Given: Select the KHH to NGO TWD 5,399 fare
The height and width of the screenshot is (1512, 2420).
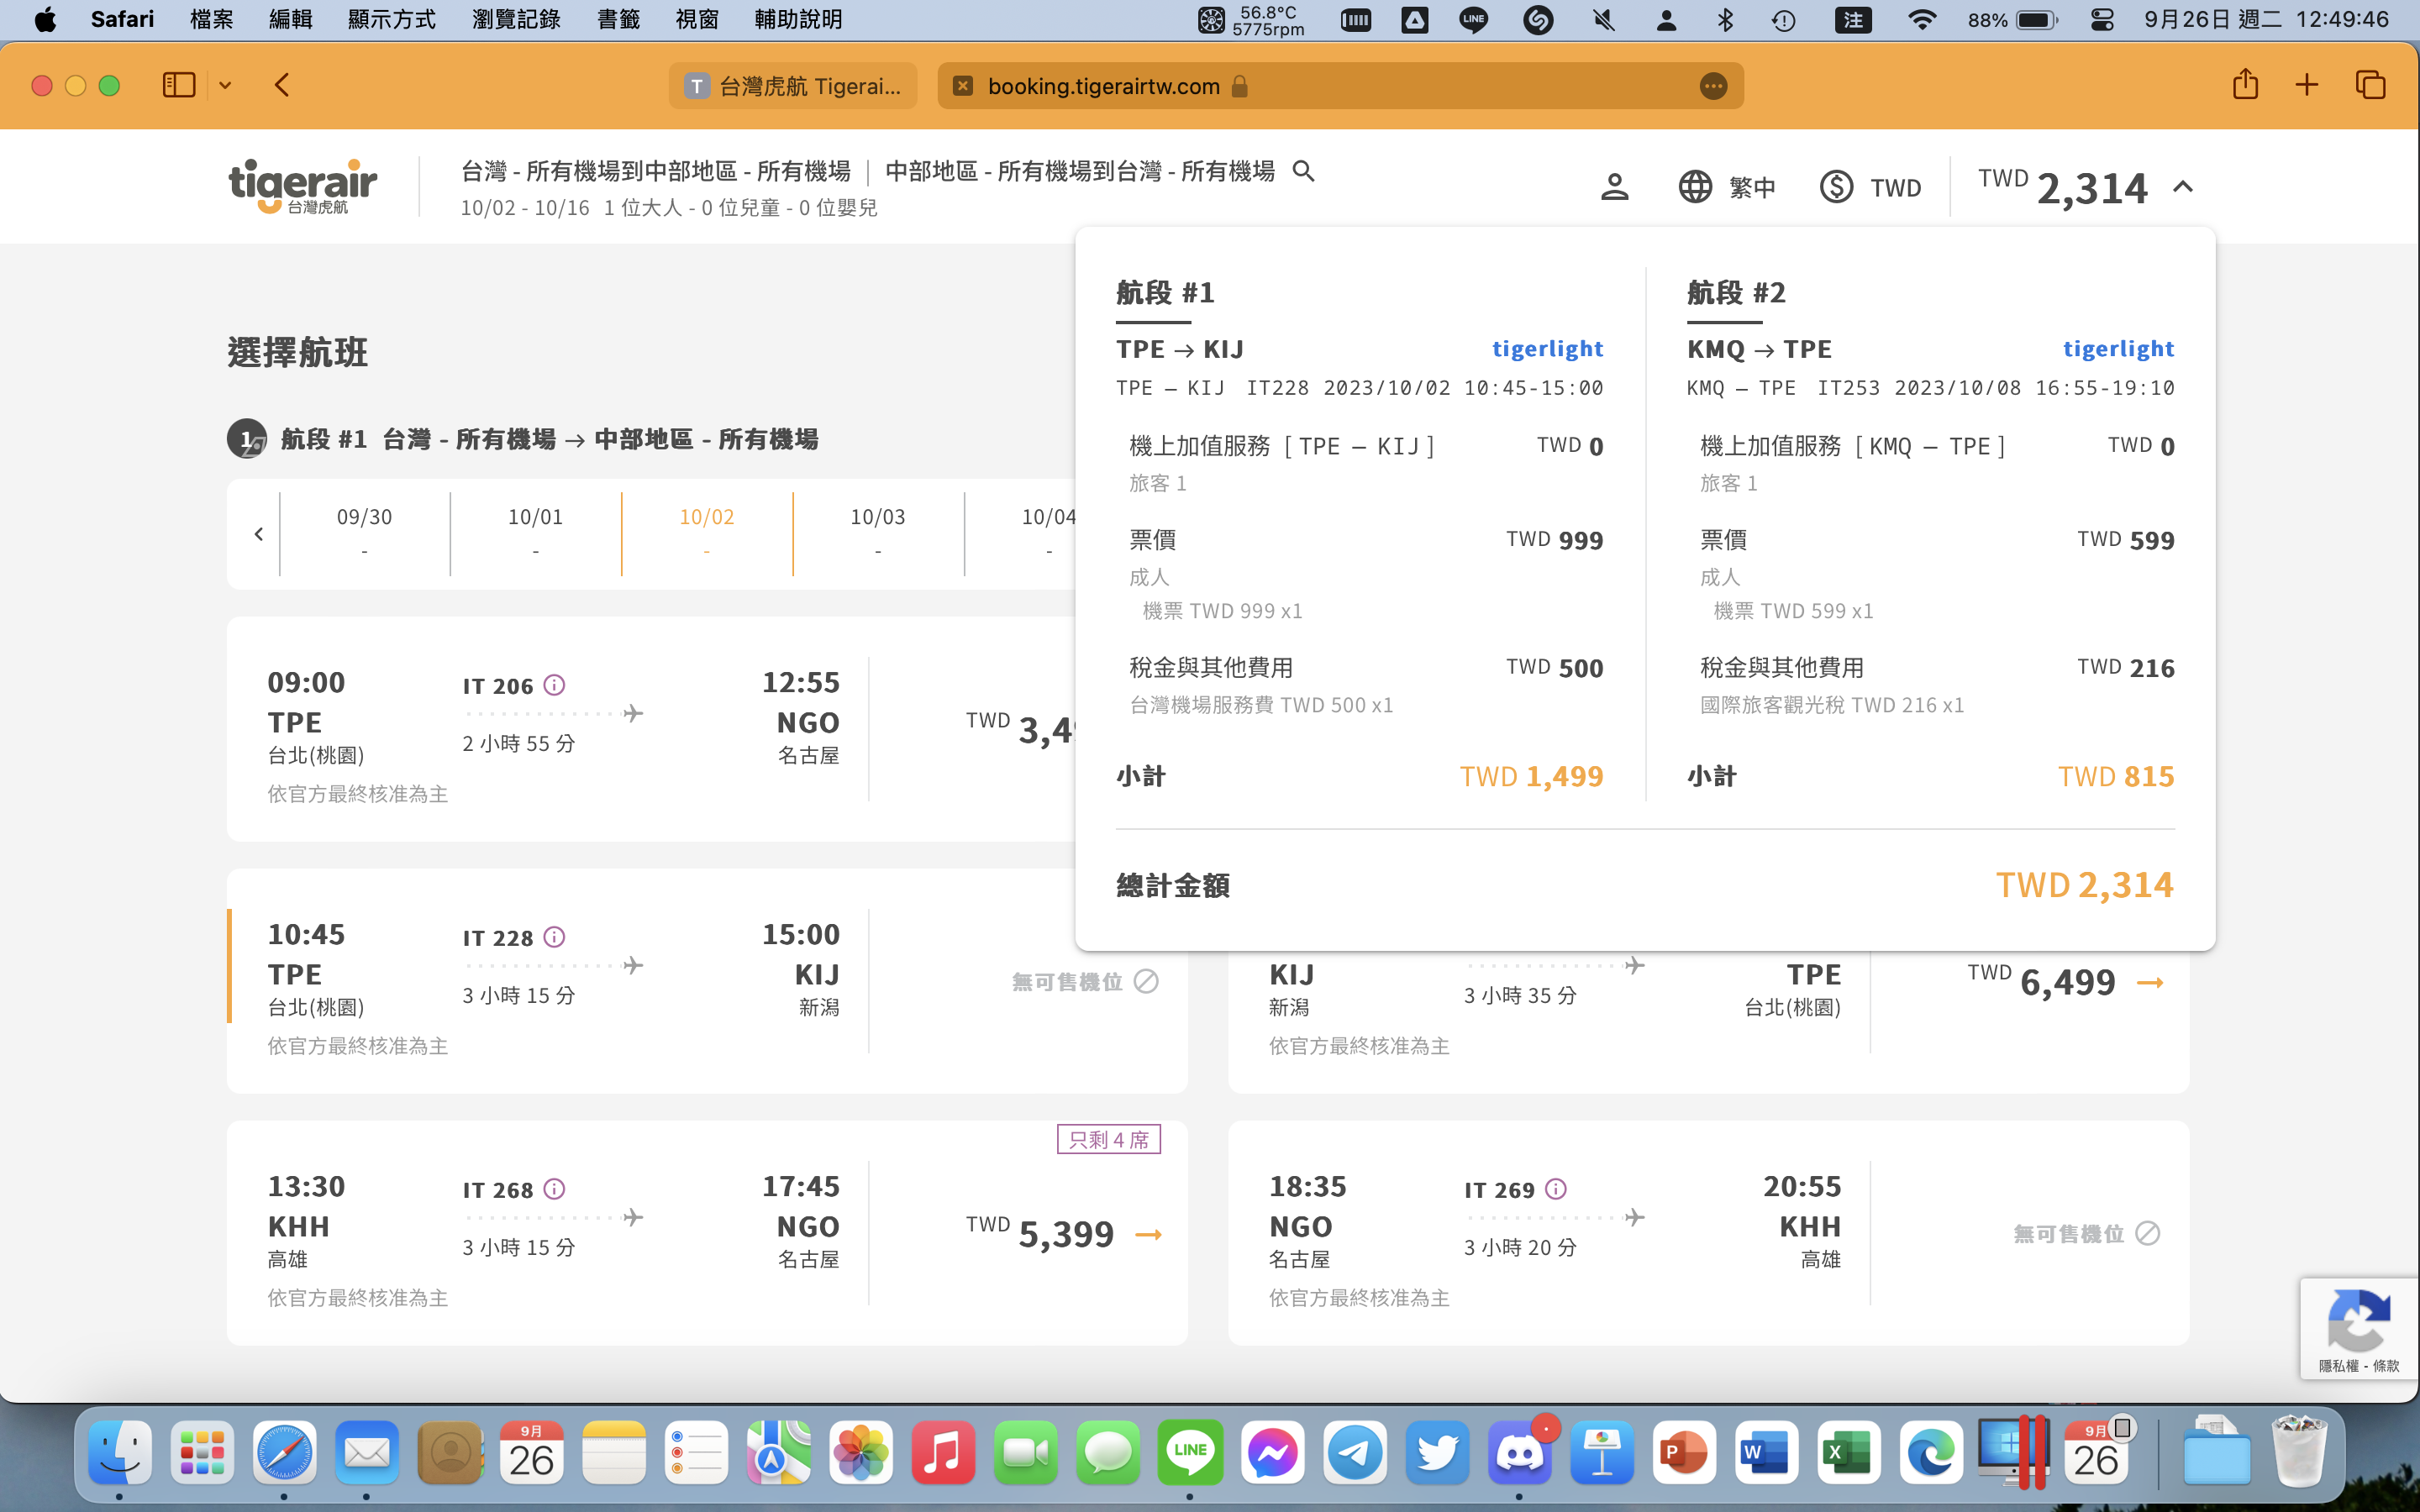Looking at the screenshot, I should (1063, 1234).
